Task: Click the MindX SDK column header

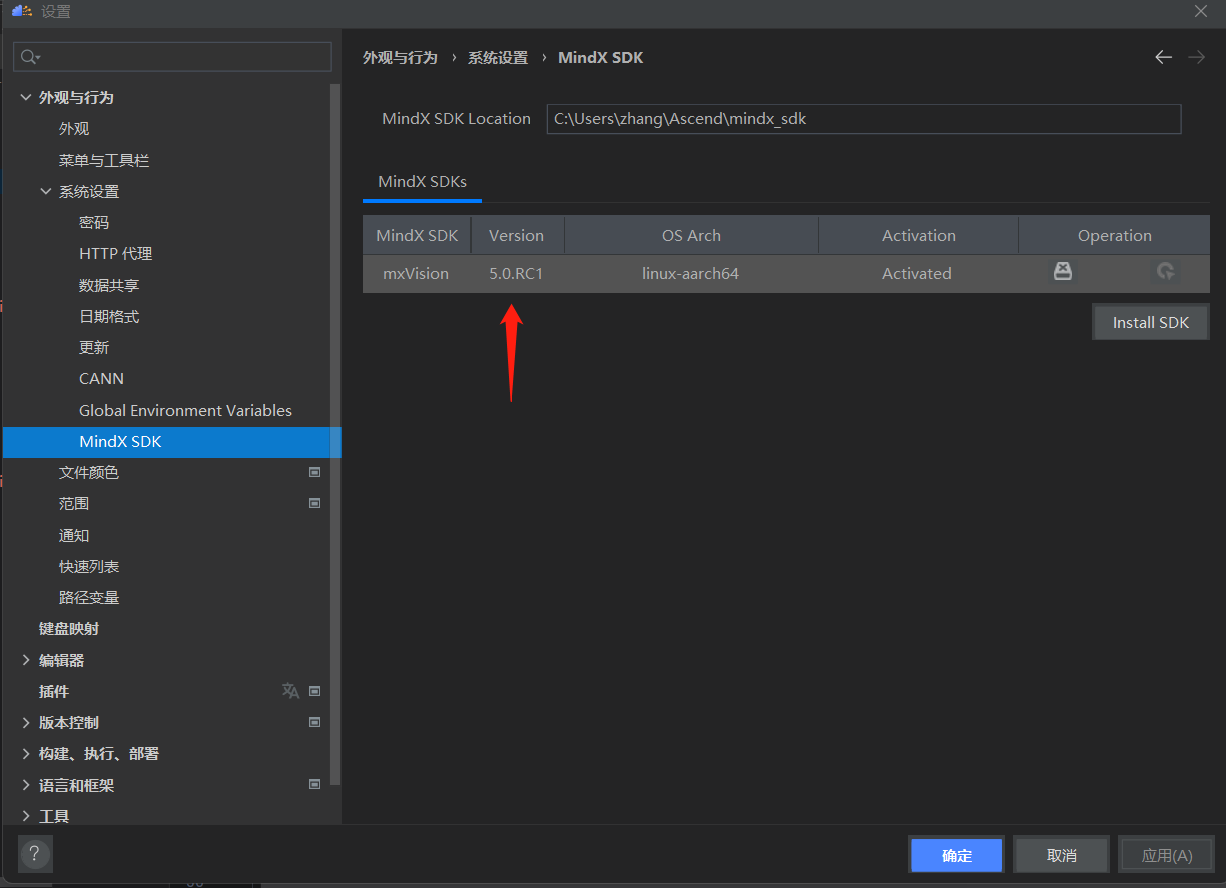Action: pos(417,236)
